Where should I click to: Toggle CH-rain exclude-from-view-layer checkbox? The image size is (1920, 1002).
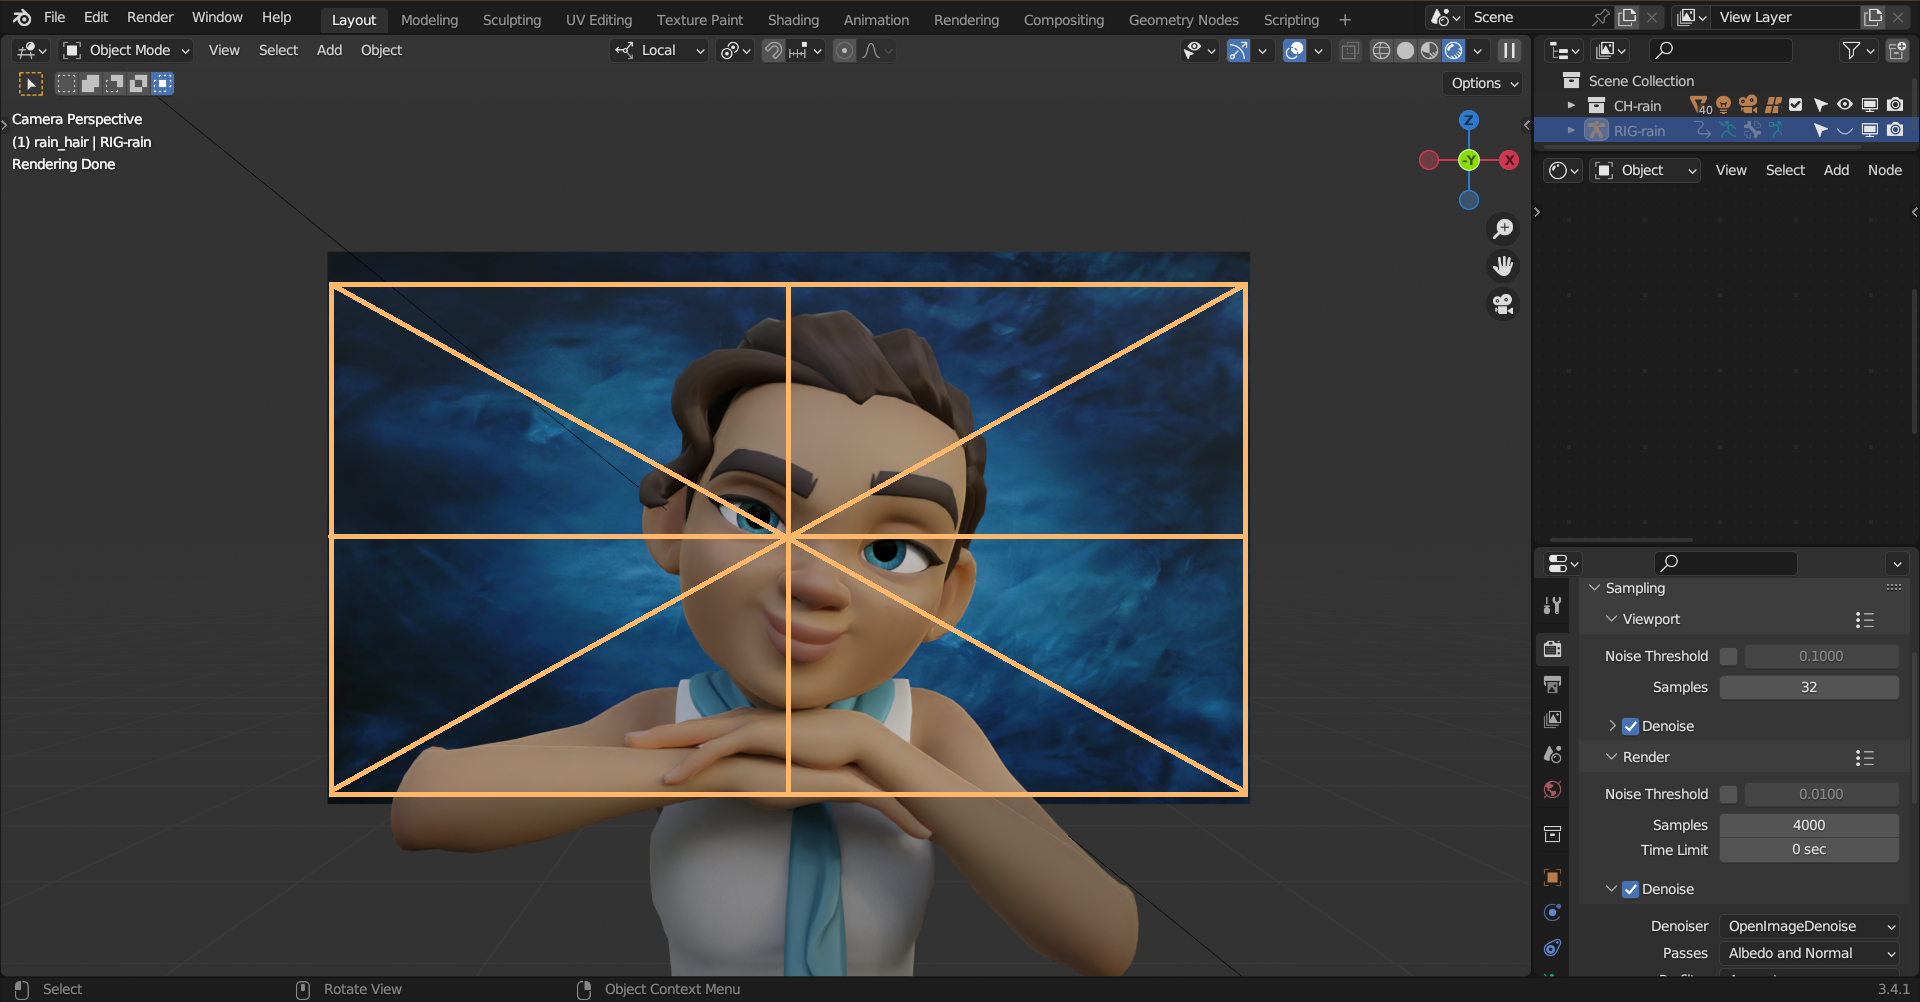click(x=1796, y=105)
